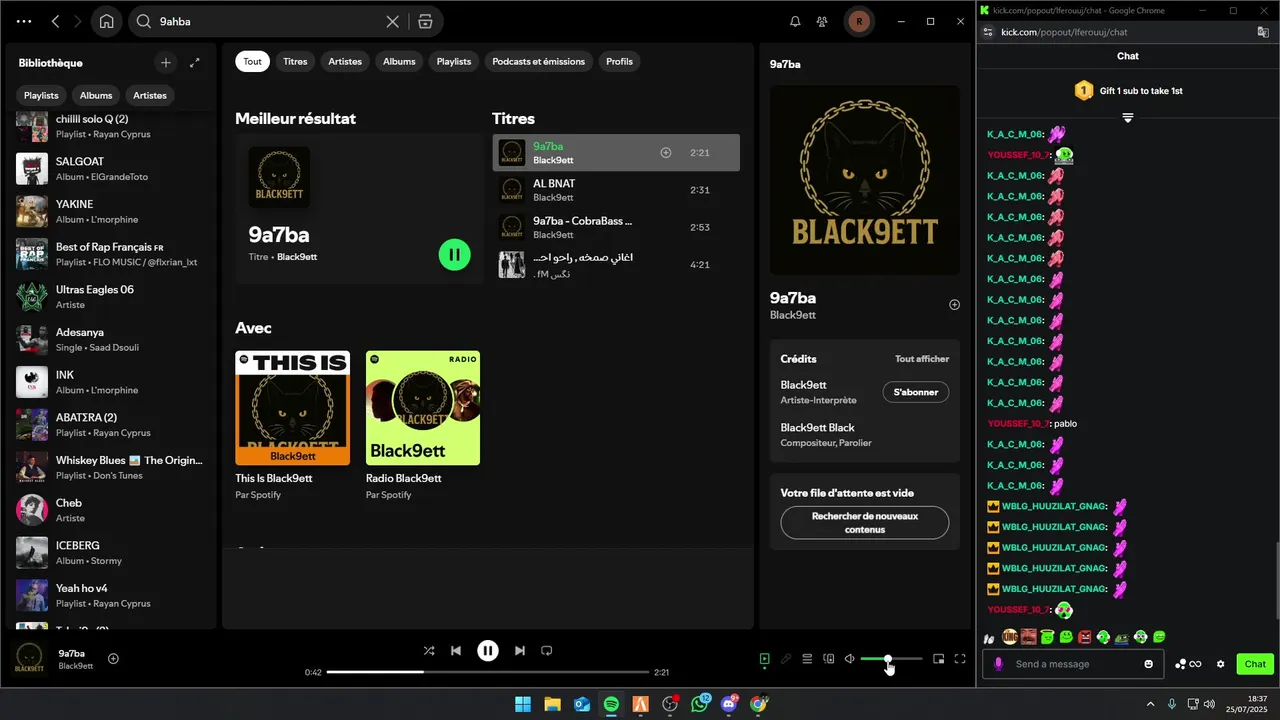The height and width of the screenshot is (720, 1280).
Task: Open the AL BNAT track
Action: [x=616, y=190]
